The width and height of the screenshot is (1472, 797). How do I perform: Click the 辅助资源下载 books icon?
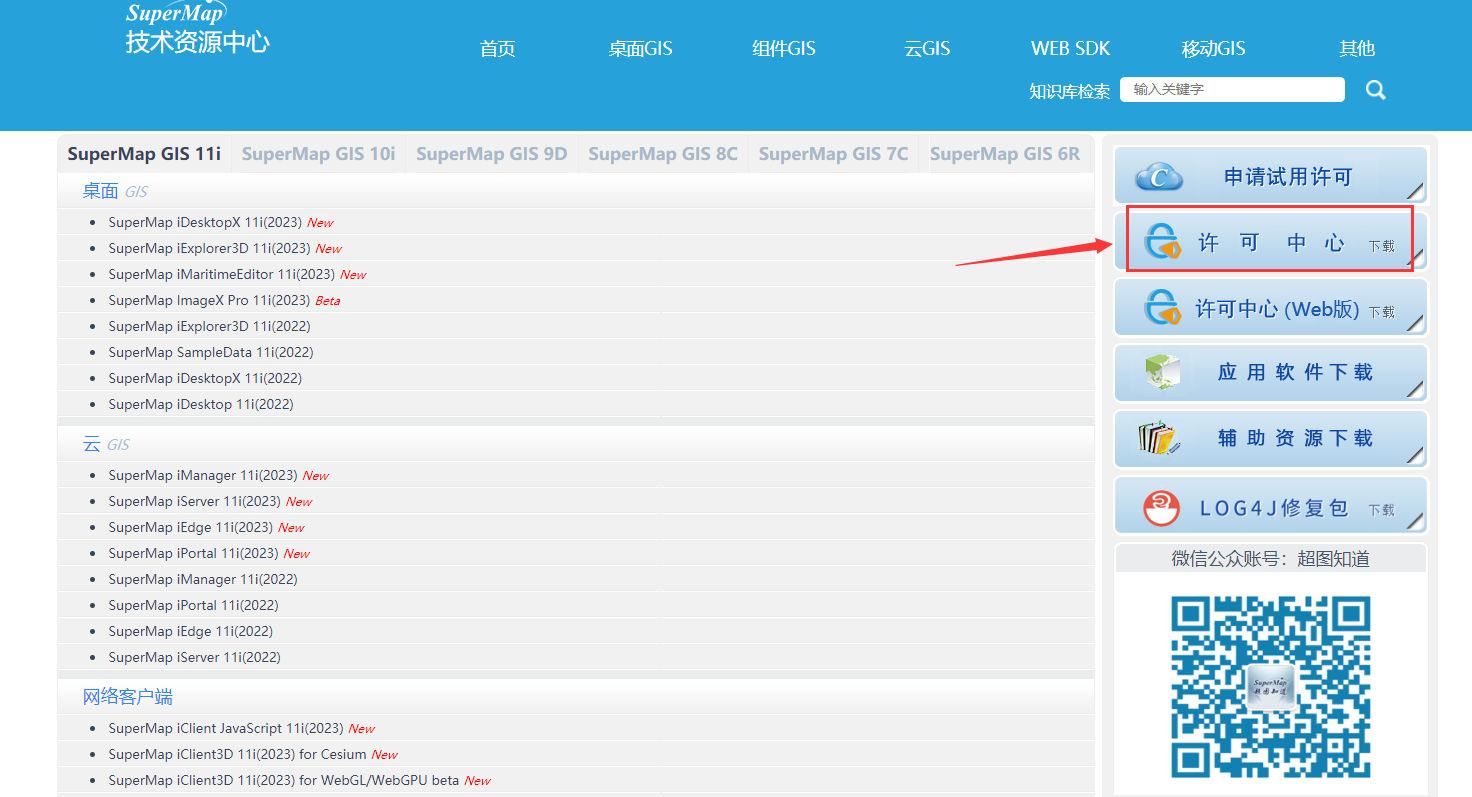[x=1158, y=438]
